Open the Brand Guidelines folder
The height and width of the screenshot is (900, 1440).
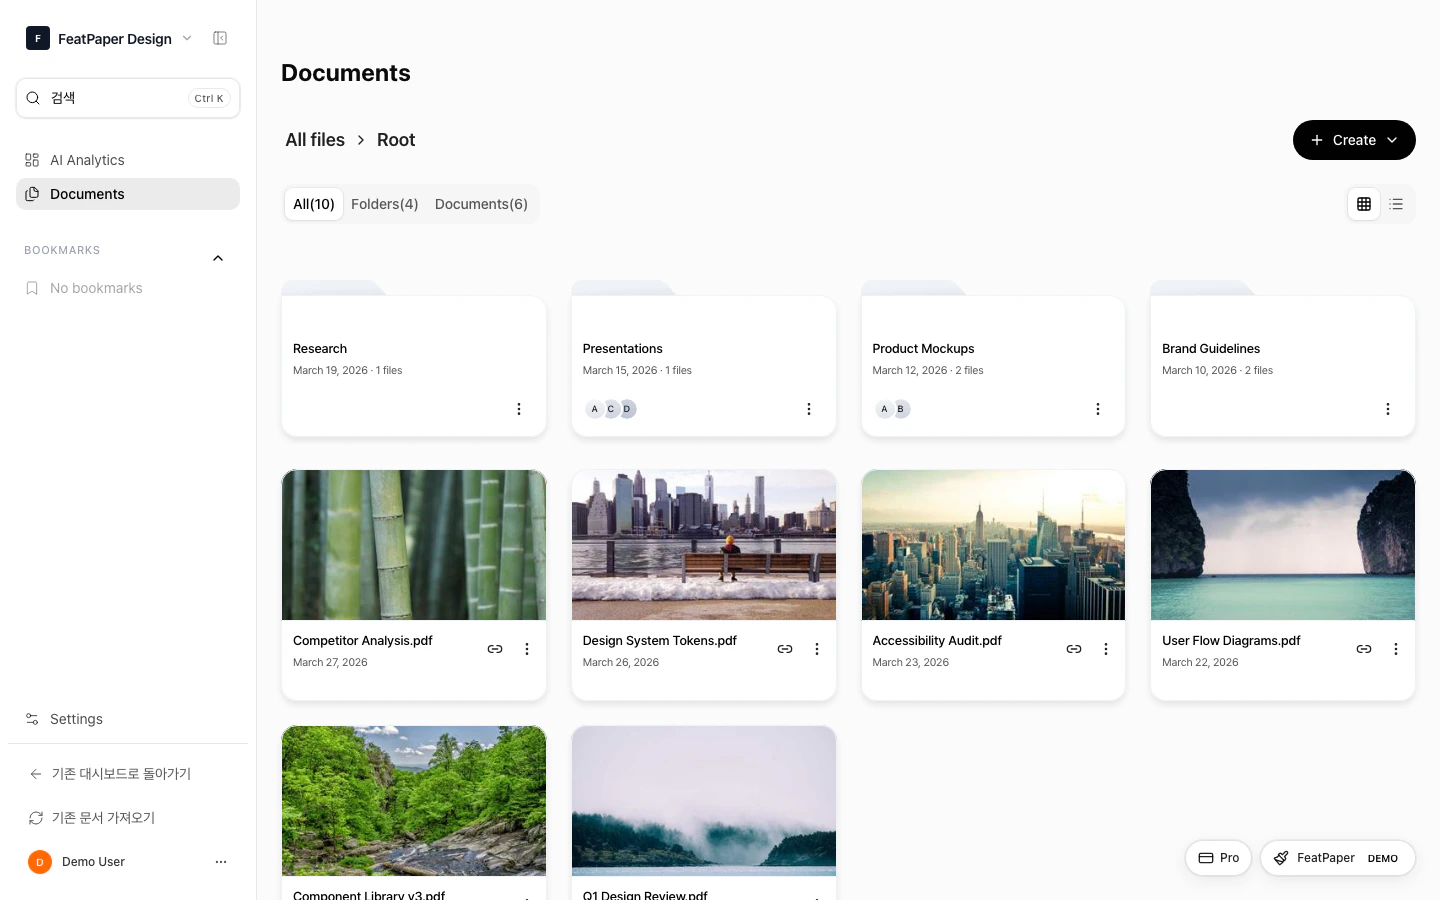[x=1283, y=358]
